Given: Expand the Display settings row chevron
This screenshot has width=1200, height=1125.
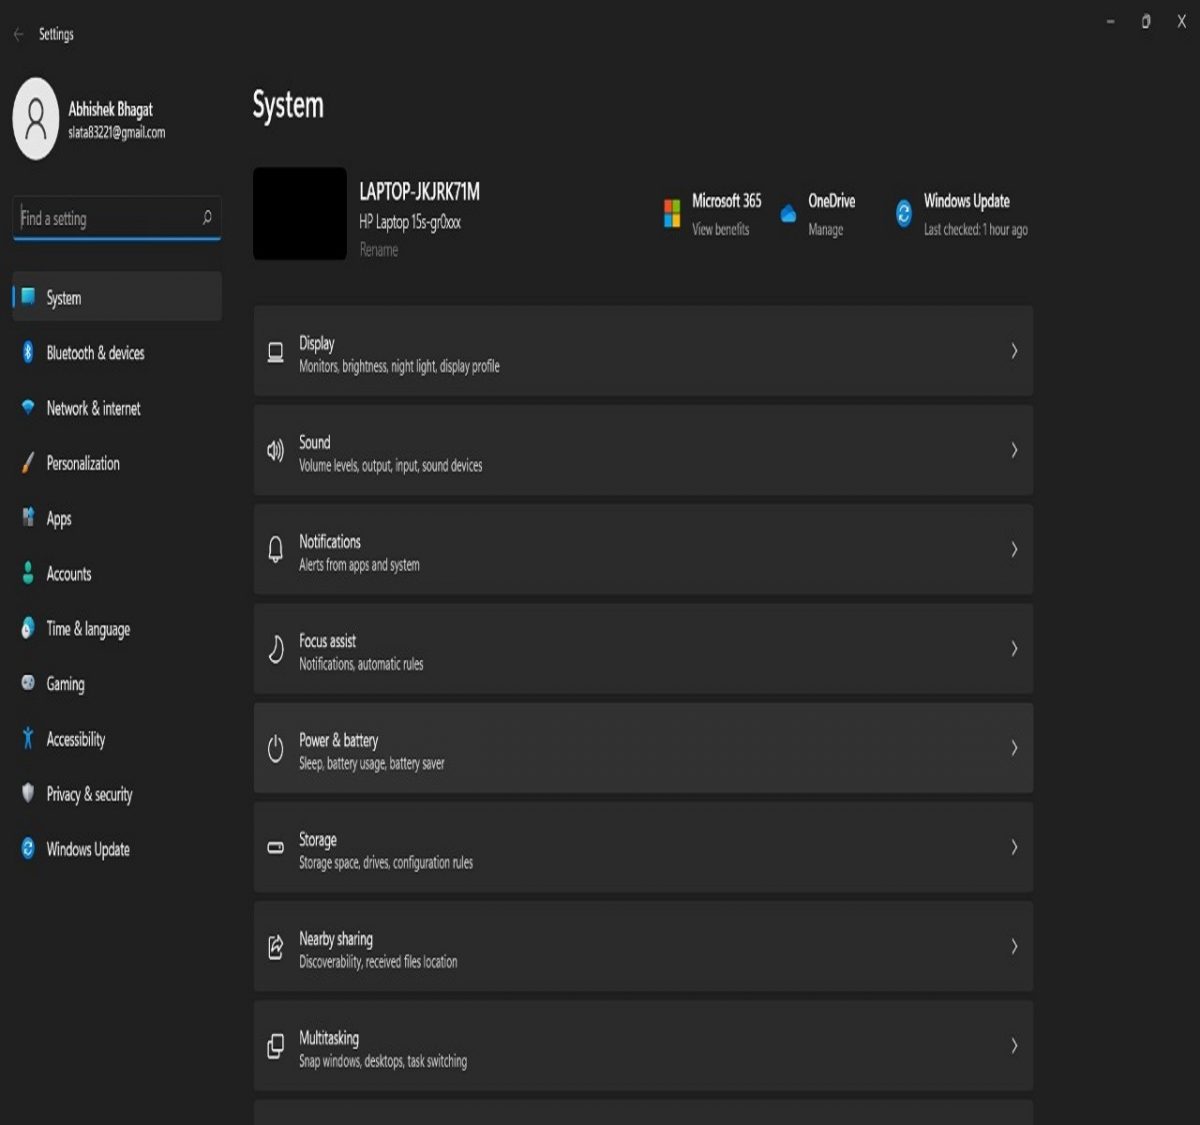Looking at the screenshot, I should [1014, 351].
